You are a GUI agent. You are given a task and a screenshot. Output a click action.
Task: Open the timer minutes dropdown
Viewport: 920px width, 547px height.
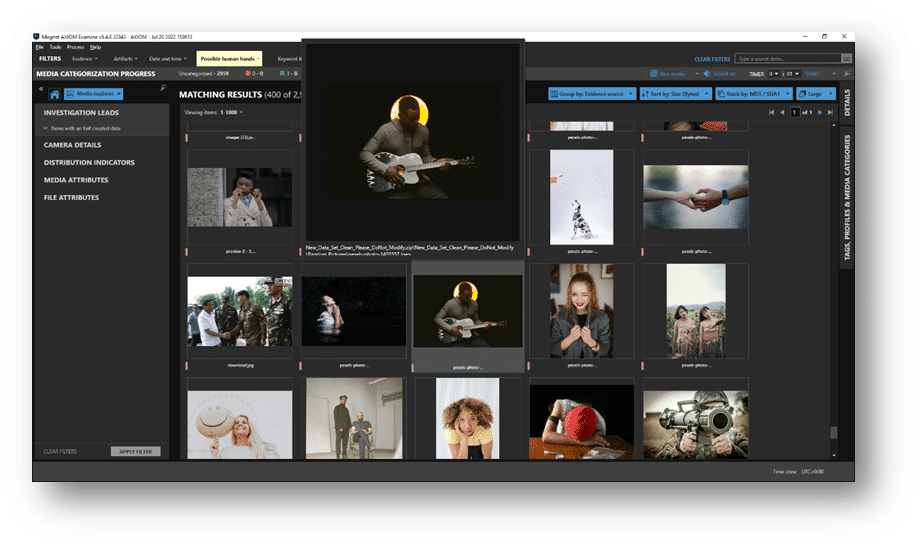(x=773, y=74)
